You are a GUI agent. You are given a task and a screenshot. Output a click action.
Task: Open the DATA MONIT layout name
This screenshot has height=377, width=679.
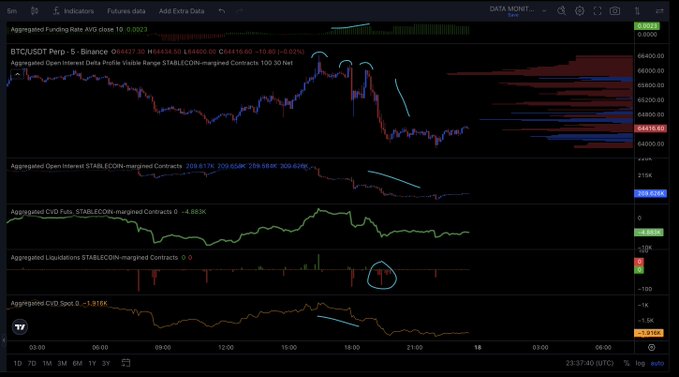point(511,9)
